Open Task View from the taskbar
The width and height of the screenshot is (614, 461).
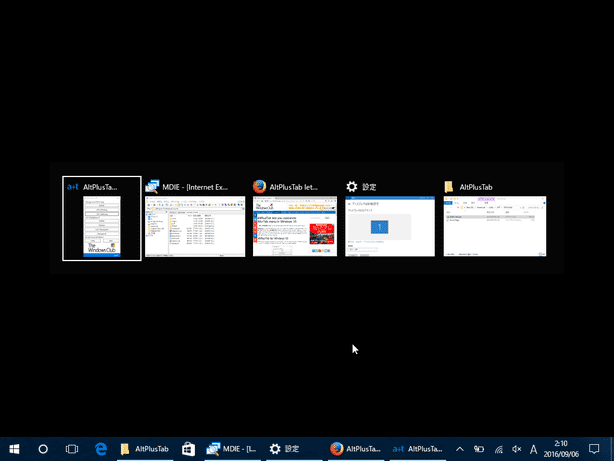(72, 449)
